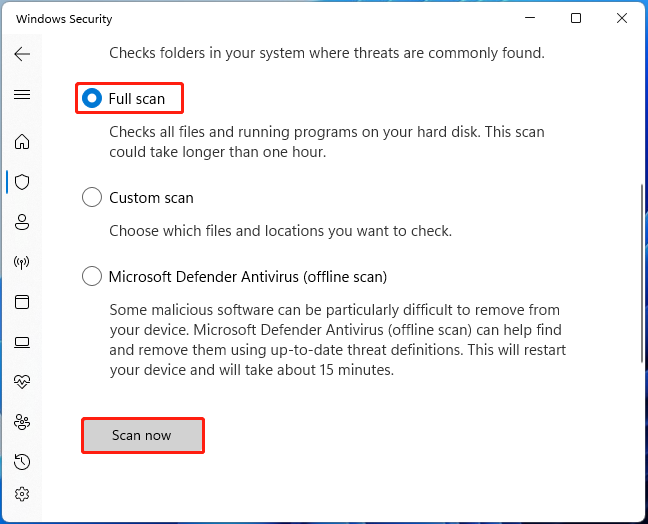Open the Home section icon

coord(22,141)
